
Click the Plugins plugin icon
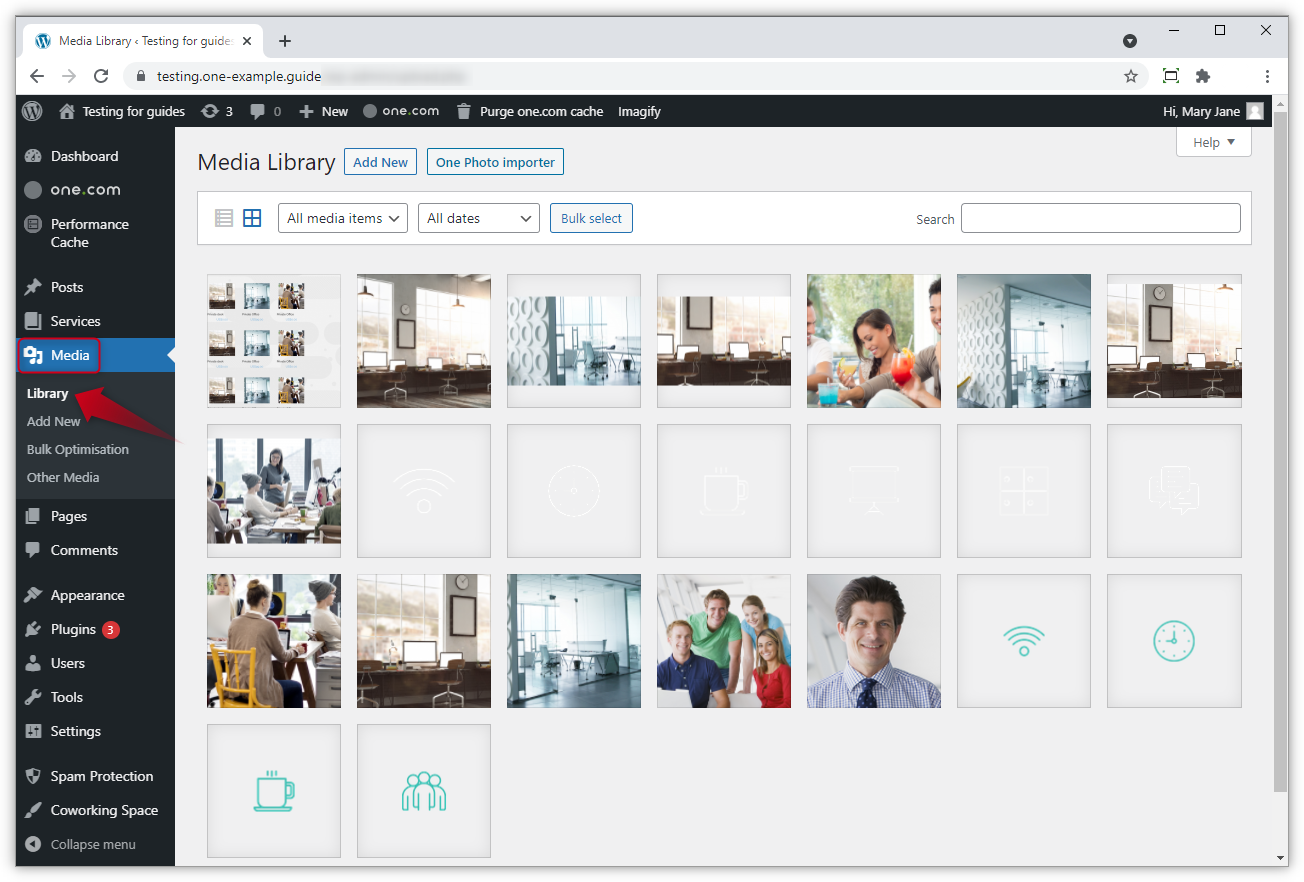tap(32, 629)
